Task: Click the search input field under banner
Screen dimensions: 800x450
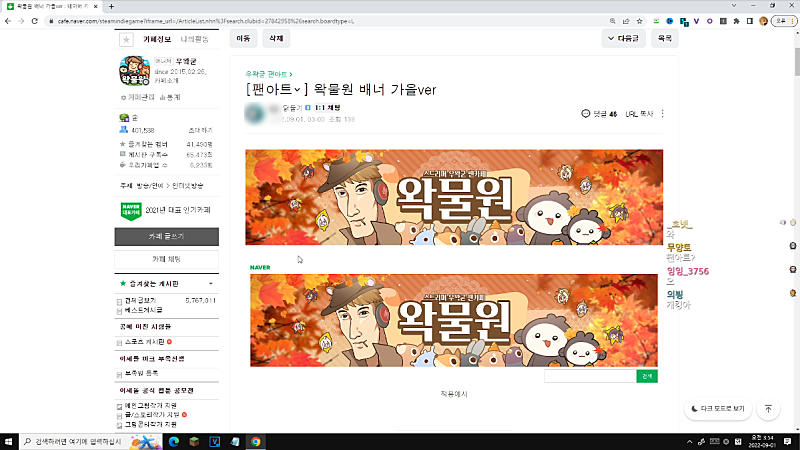Action: pyautogui.click(x=590, y=377)
